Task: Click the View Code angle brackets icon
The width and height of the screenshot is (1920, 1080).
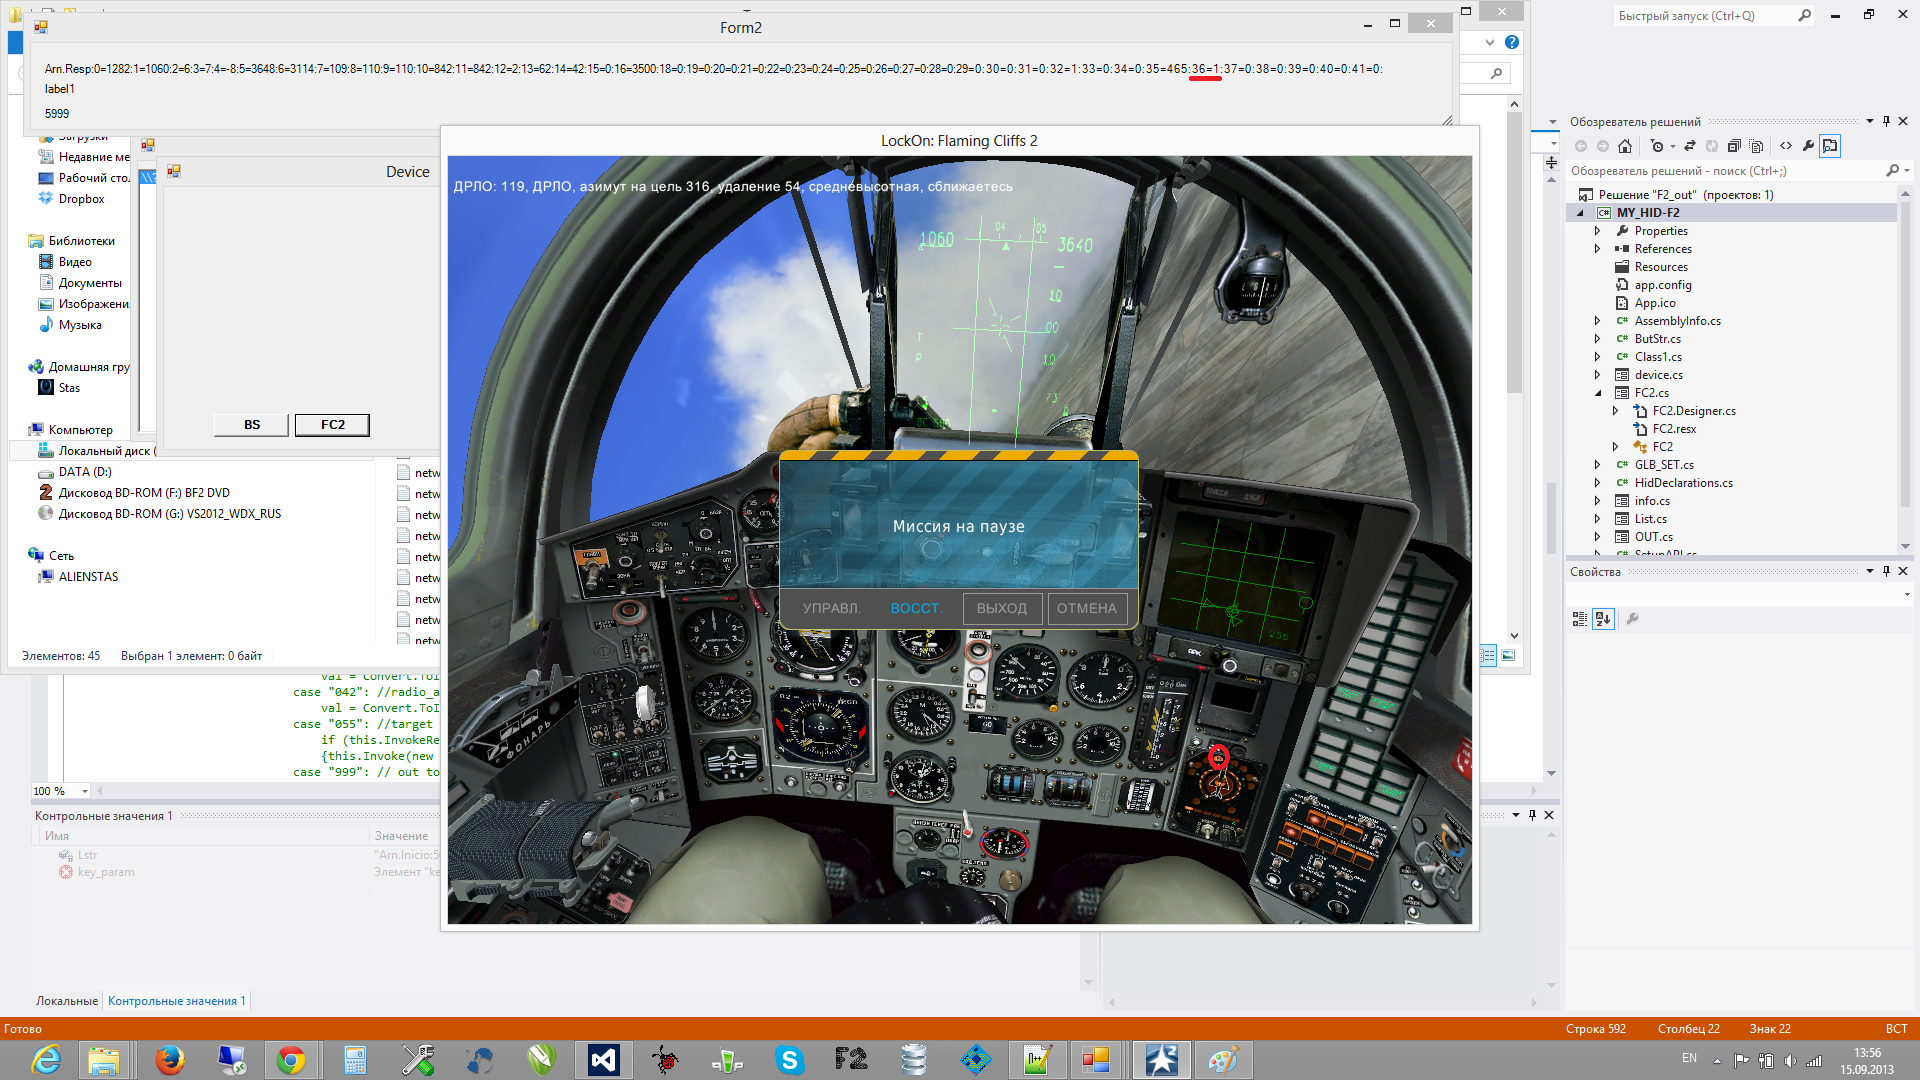Action: coord(1786,146)
